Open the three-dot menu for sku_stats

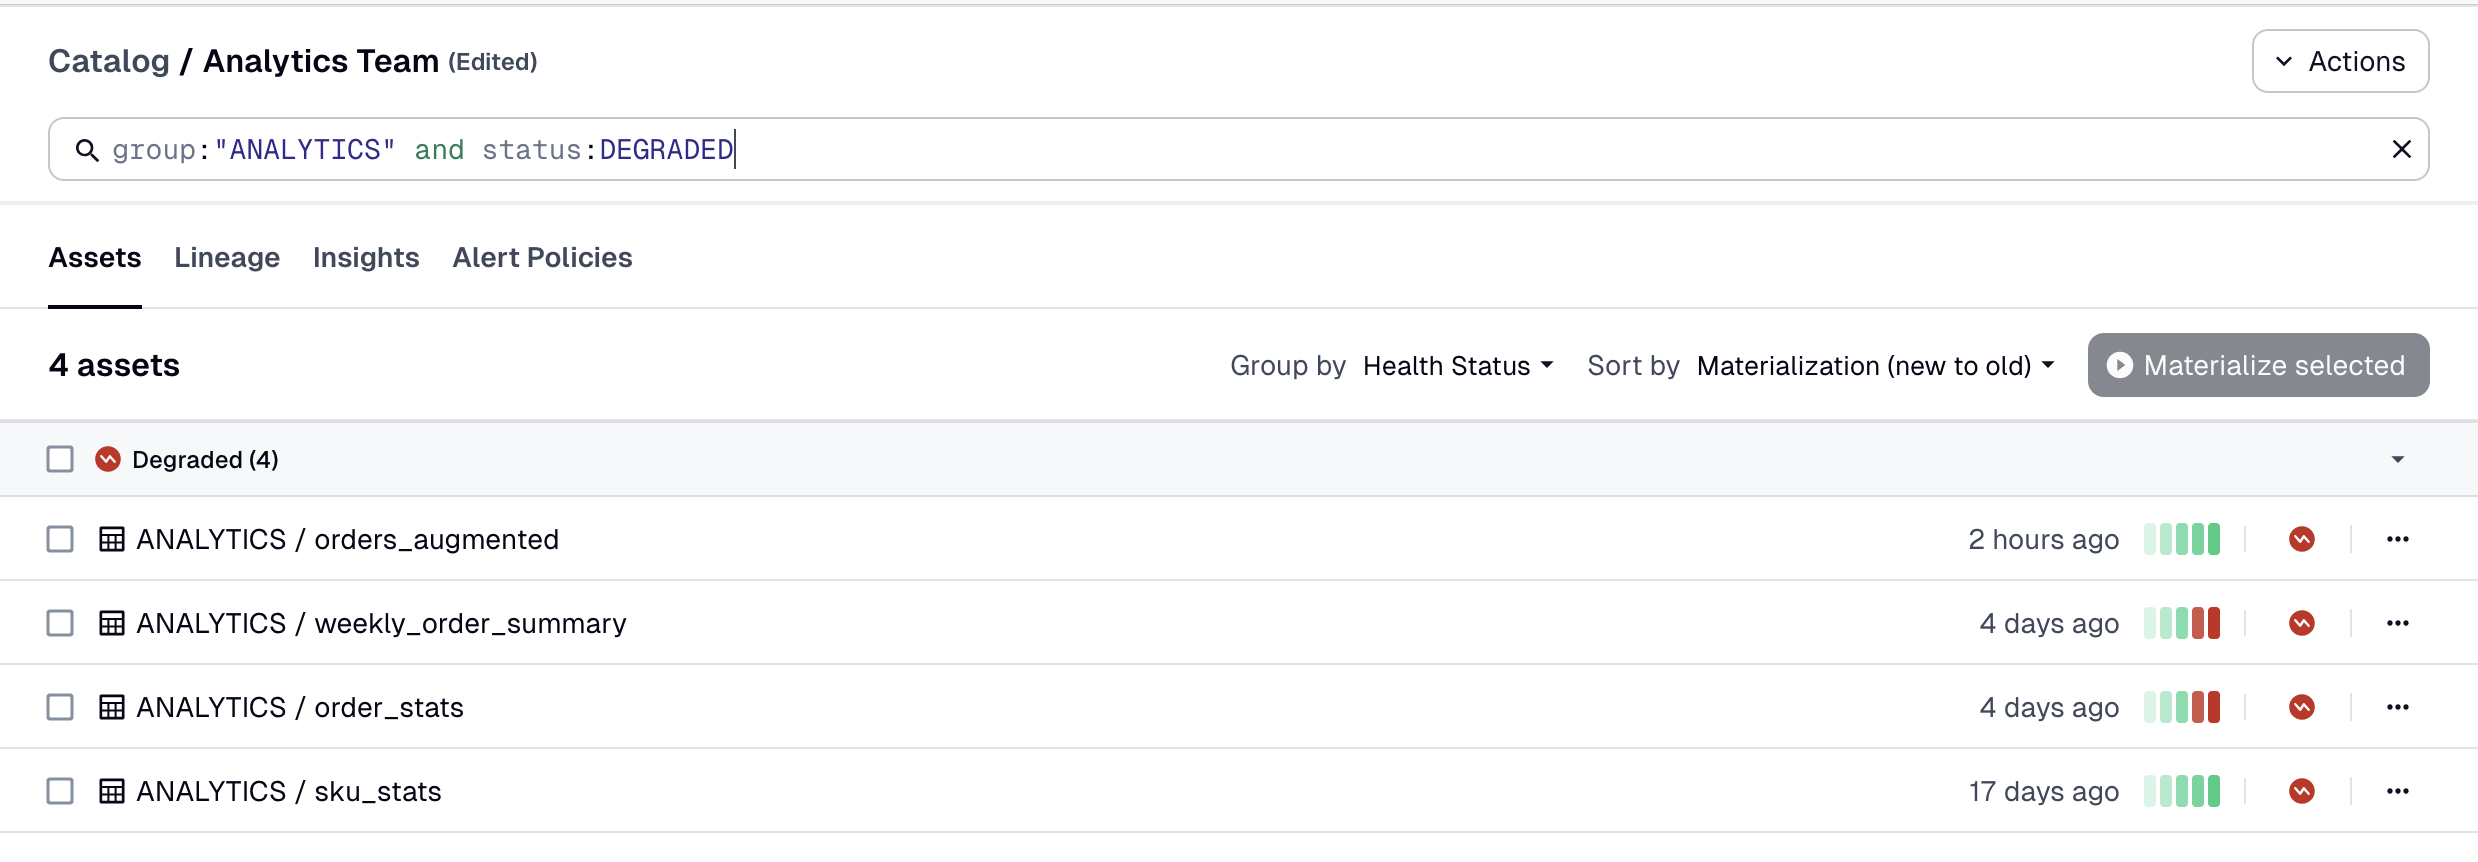coord(2398,790)
